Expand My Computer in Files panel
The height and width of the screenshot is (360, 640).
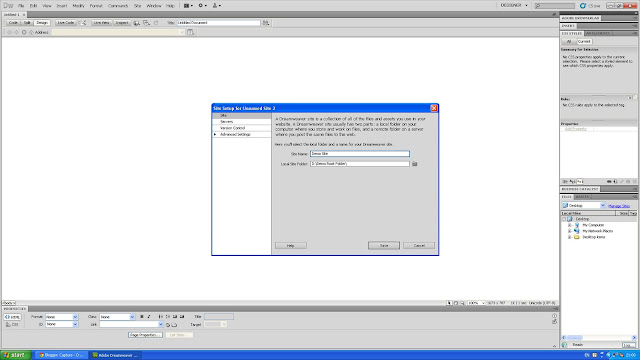pos(569,225)
